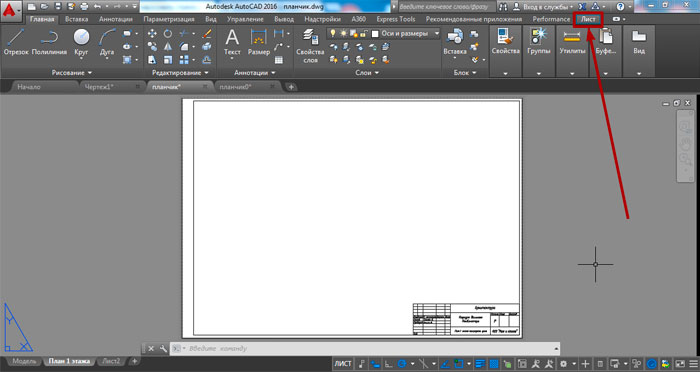The width and height of the screenshot is (700, 372).
Task: Click the Offset tool icon in Редактирование
Action: pos(207,59)
